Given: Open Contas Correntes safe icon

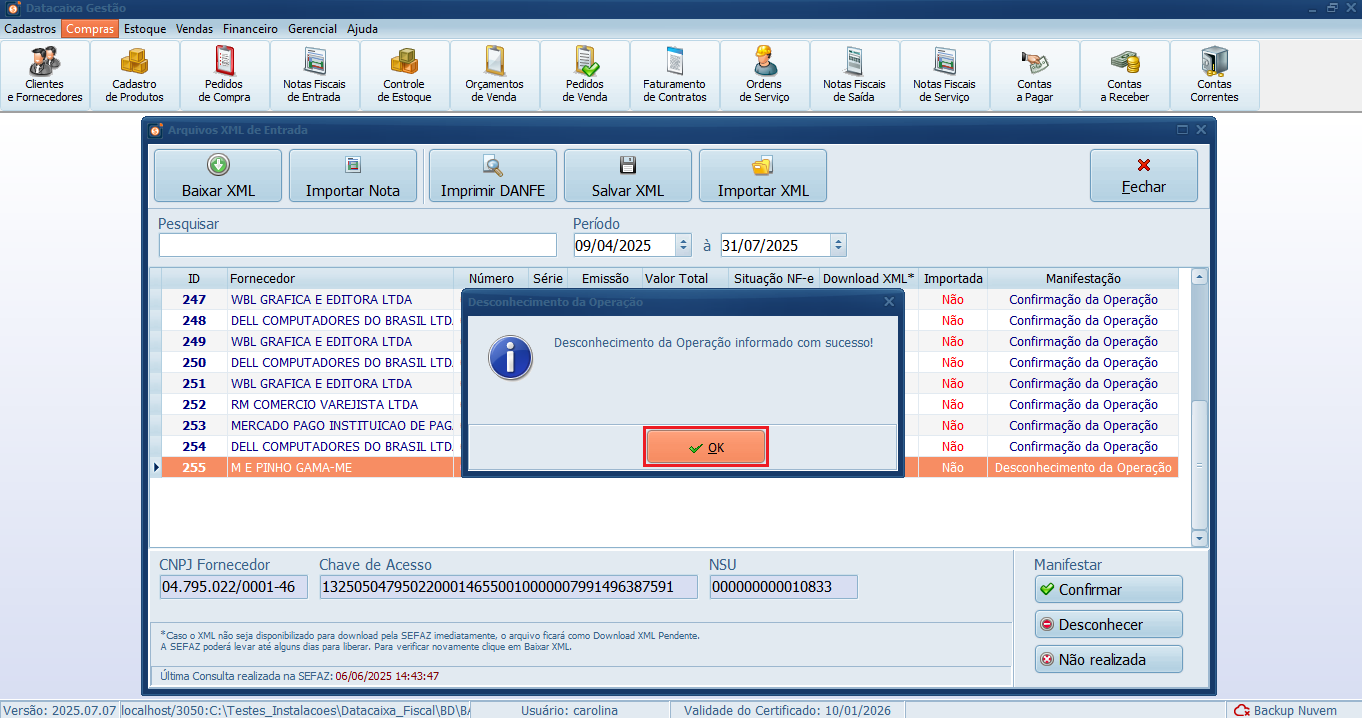Looking at the screenshot, I should 1214,75.
